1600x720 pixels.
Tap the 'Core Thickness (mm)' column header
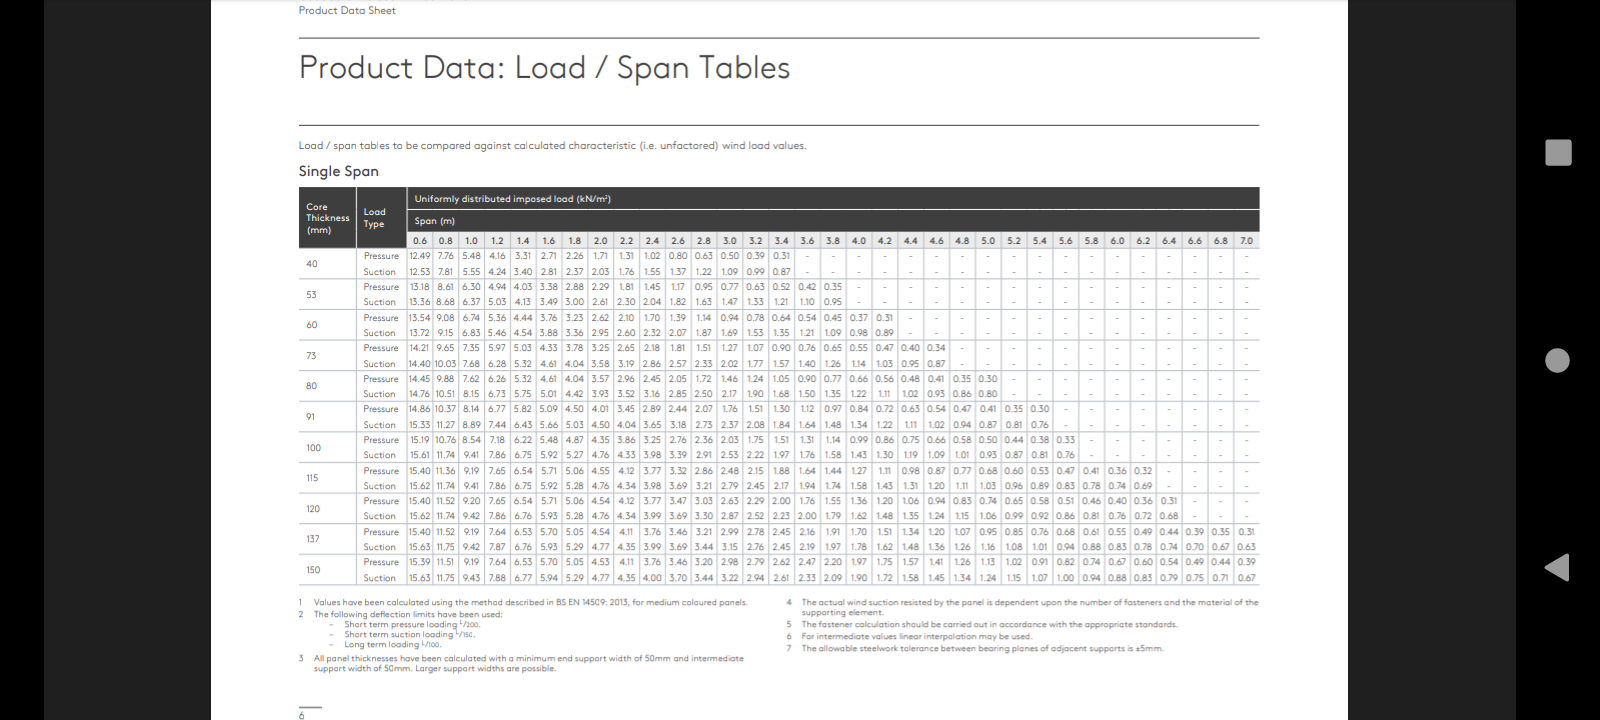(328, 218)
